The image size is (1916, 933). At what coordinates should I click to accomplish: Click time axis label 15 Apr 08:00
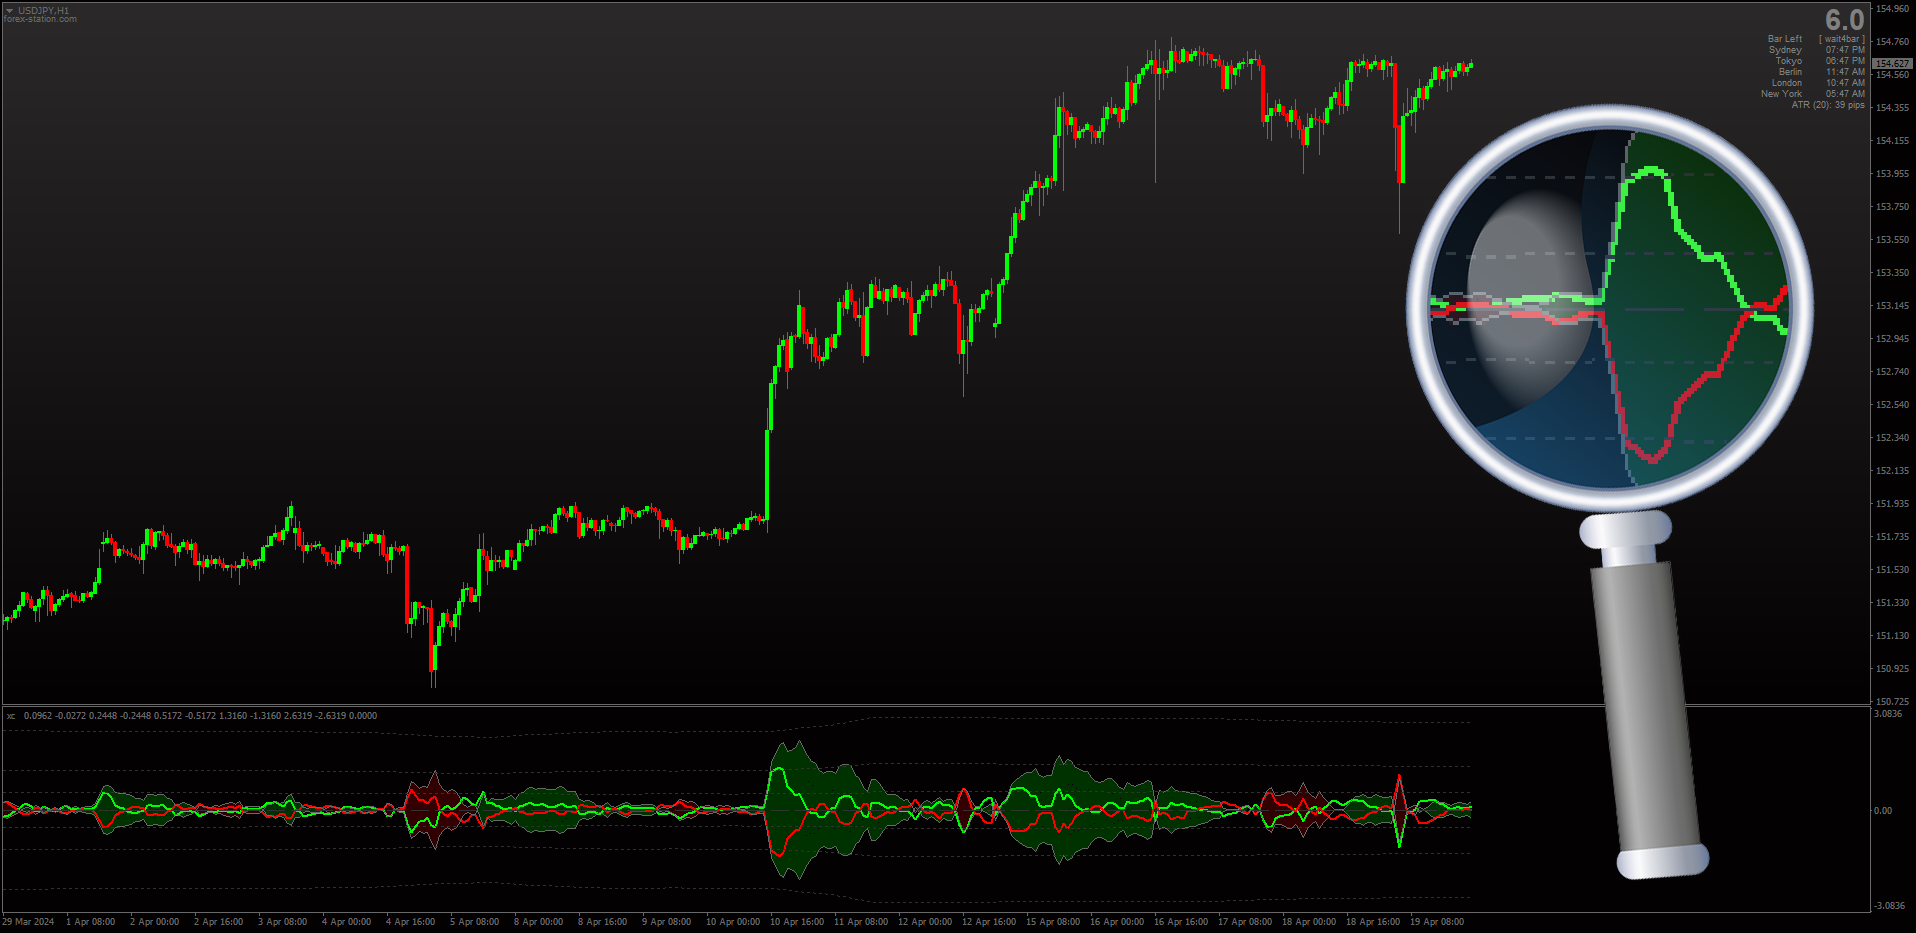pyautogui.click(x=1053, y=922)
